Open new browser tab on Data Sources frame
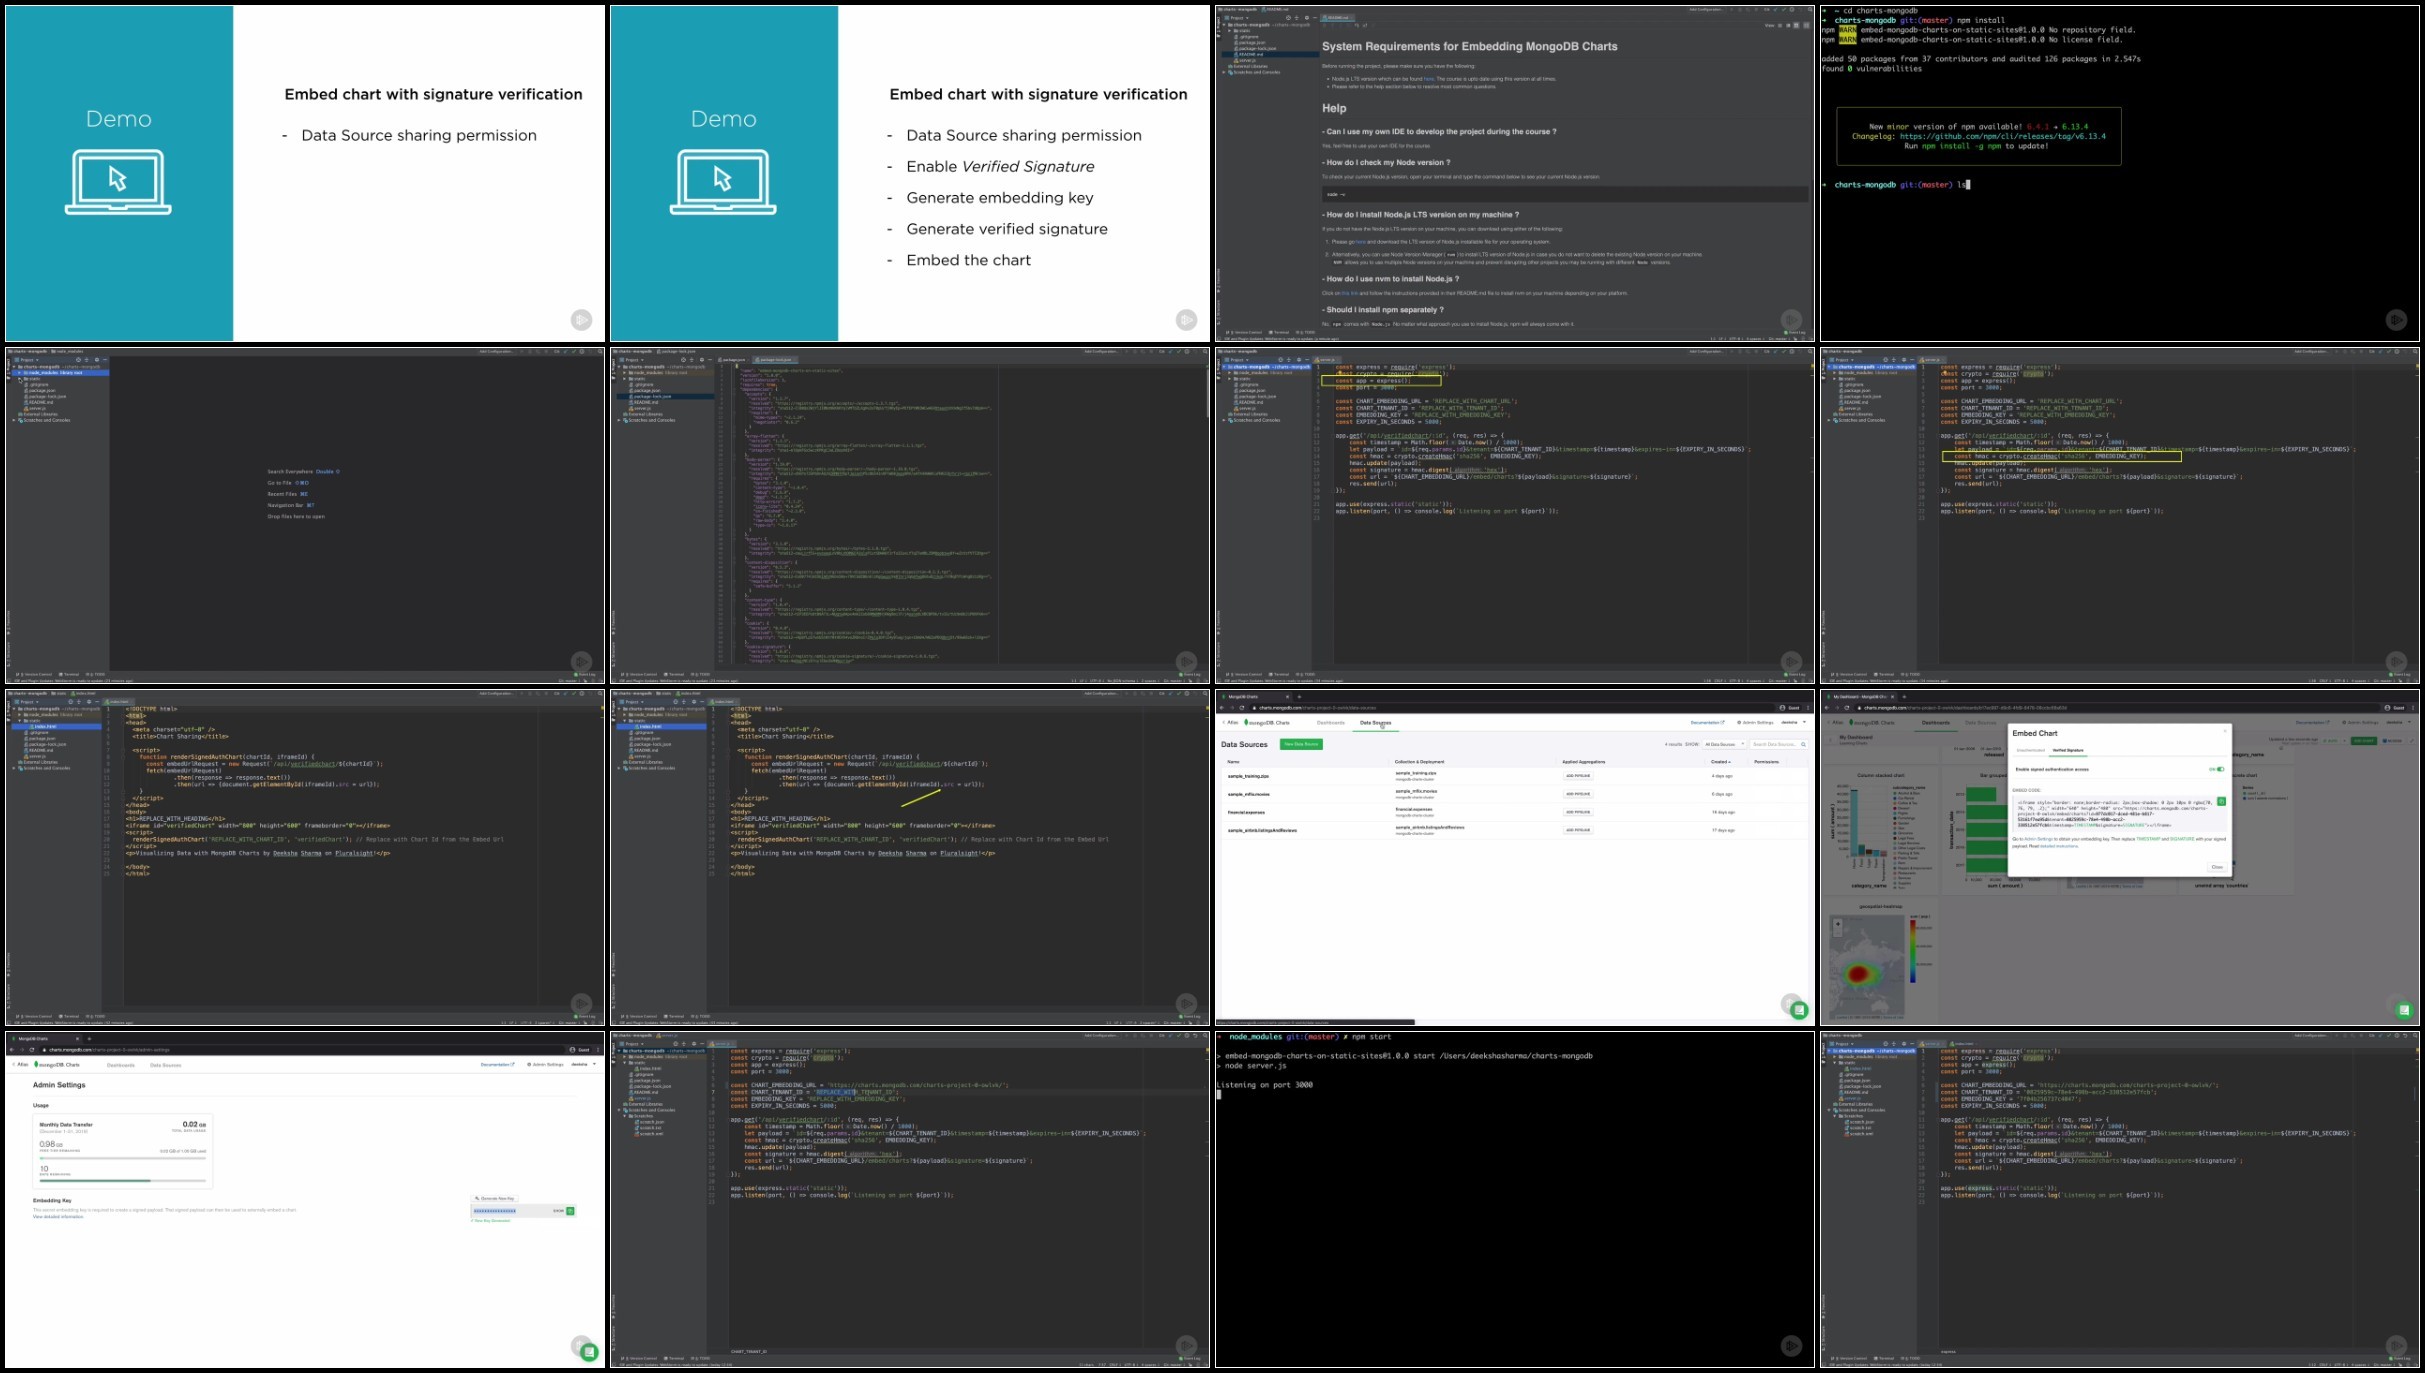This screenshot has height=1373, width=2425. point(1299,697)
